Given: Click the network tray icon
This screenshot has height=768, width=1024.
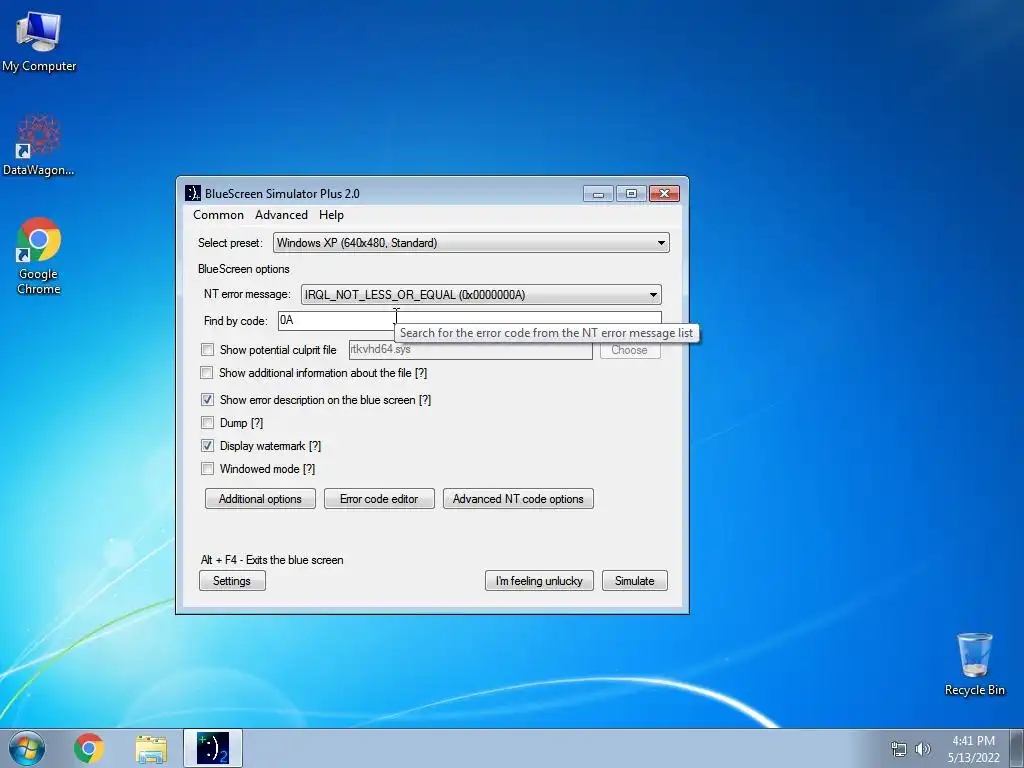Looking at the screenshot, I should pos(899,749).
